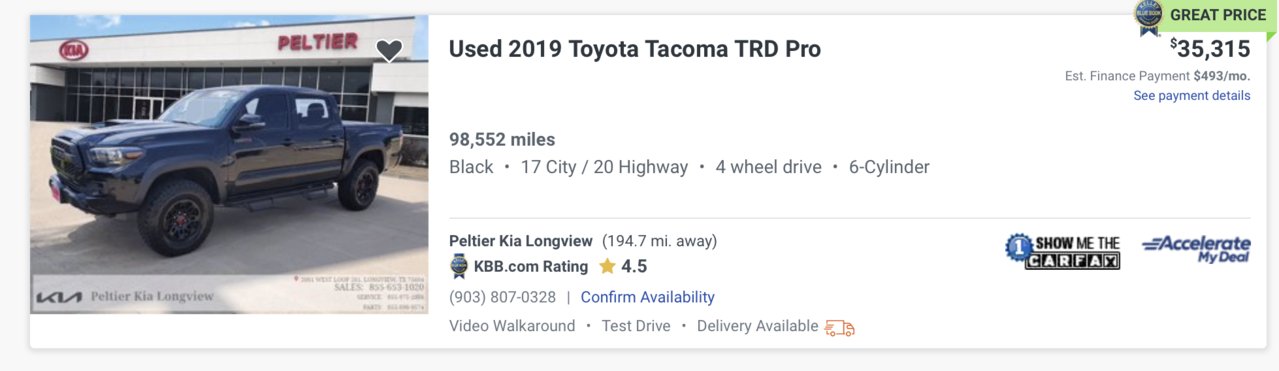
Task: Click the Show Me the CARFAX logo
Action: coord(1062,252)
